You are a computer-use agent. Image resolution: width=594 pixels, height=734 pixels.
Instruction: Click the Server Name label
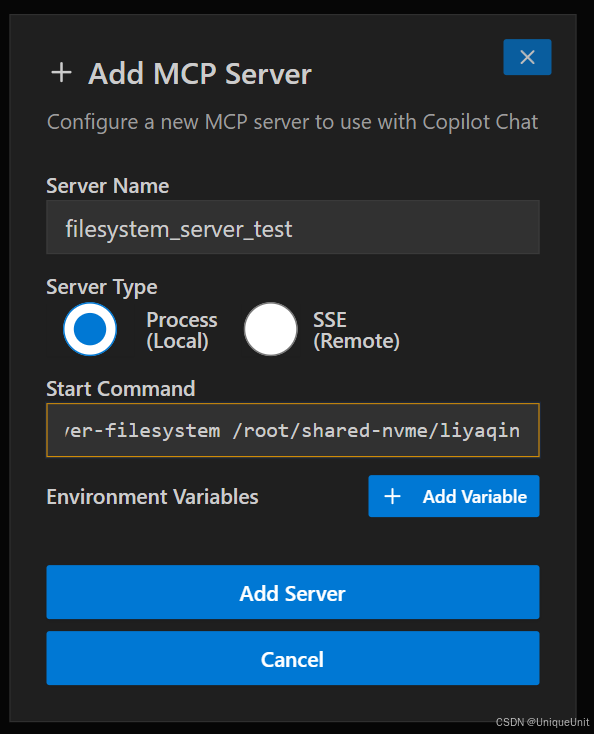pyautogui.click(x=108, y=186)
